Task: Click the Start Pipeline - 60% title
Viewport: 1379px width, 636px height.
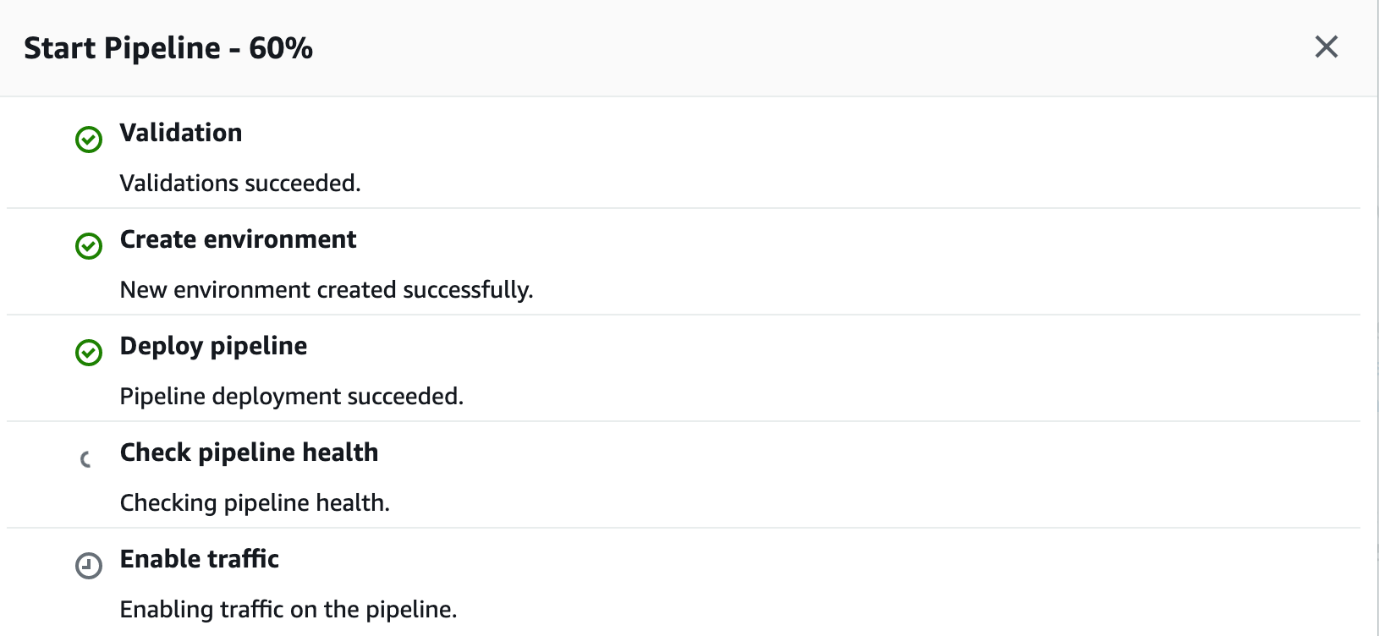Action: (x=168, y=48)
